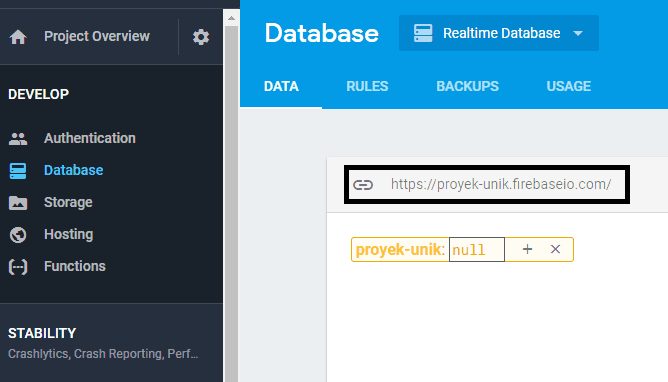Screen dimensions: 668x382
Task: Click the link icon beside database URL
Action: click(363, 184)
